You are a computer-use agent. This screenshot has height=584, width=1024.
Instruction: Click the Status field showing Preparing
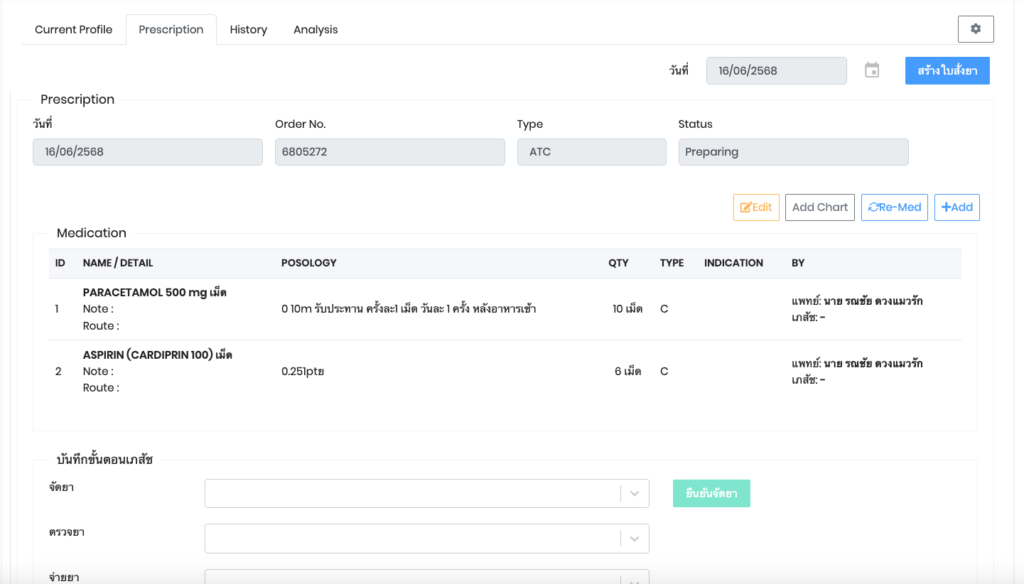pyautogui.click(x=792, y=152)
